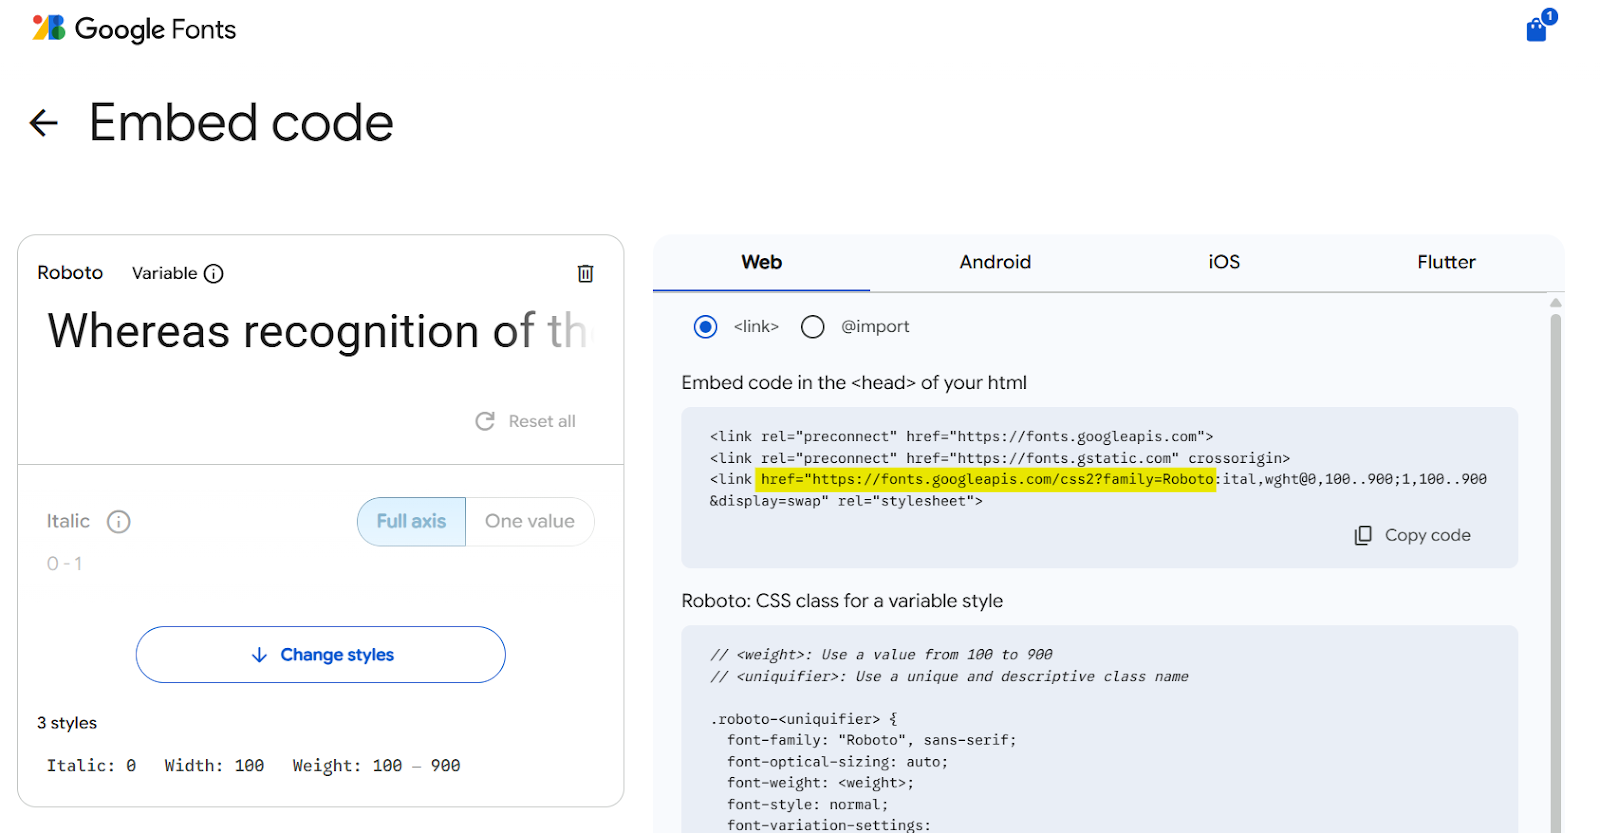The height and width of the screenshot is (833, 1600).
Task: Click the scrollbar up arrow in code panel
Action: pyautogui.click(x=1555, y=302)
